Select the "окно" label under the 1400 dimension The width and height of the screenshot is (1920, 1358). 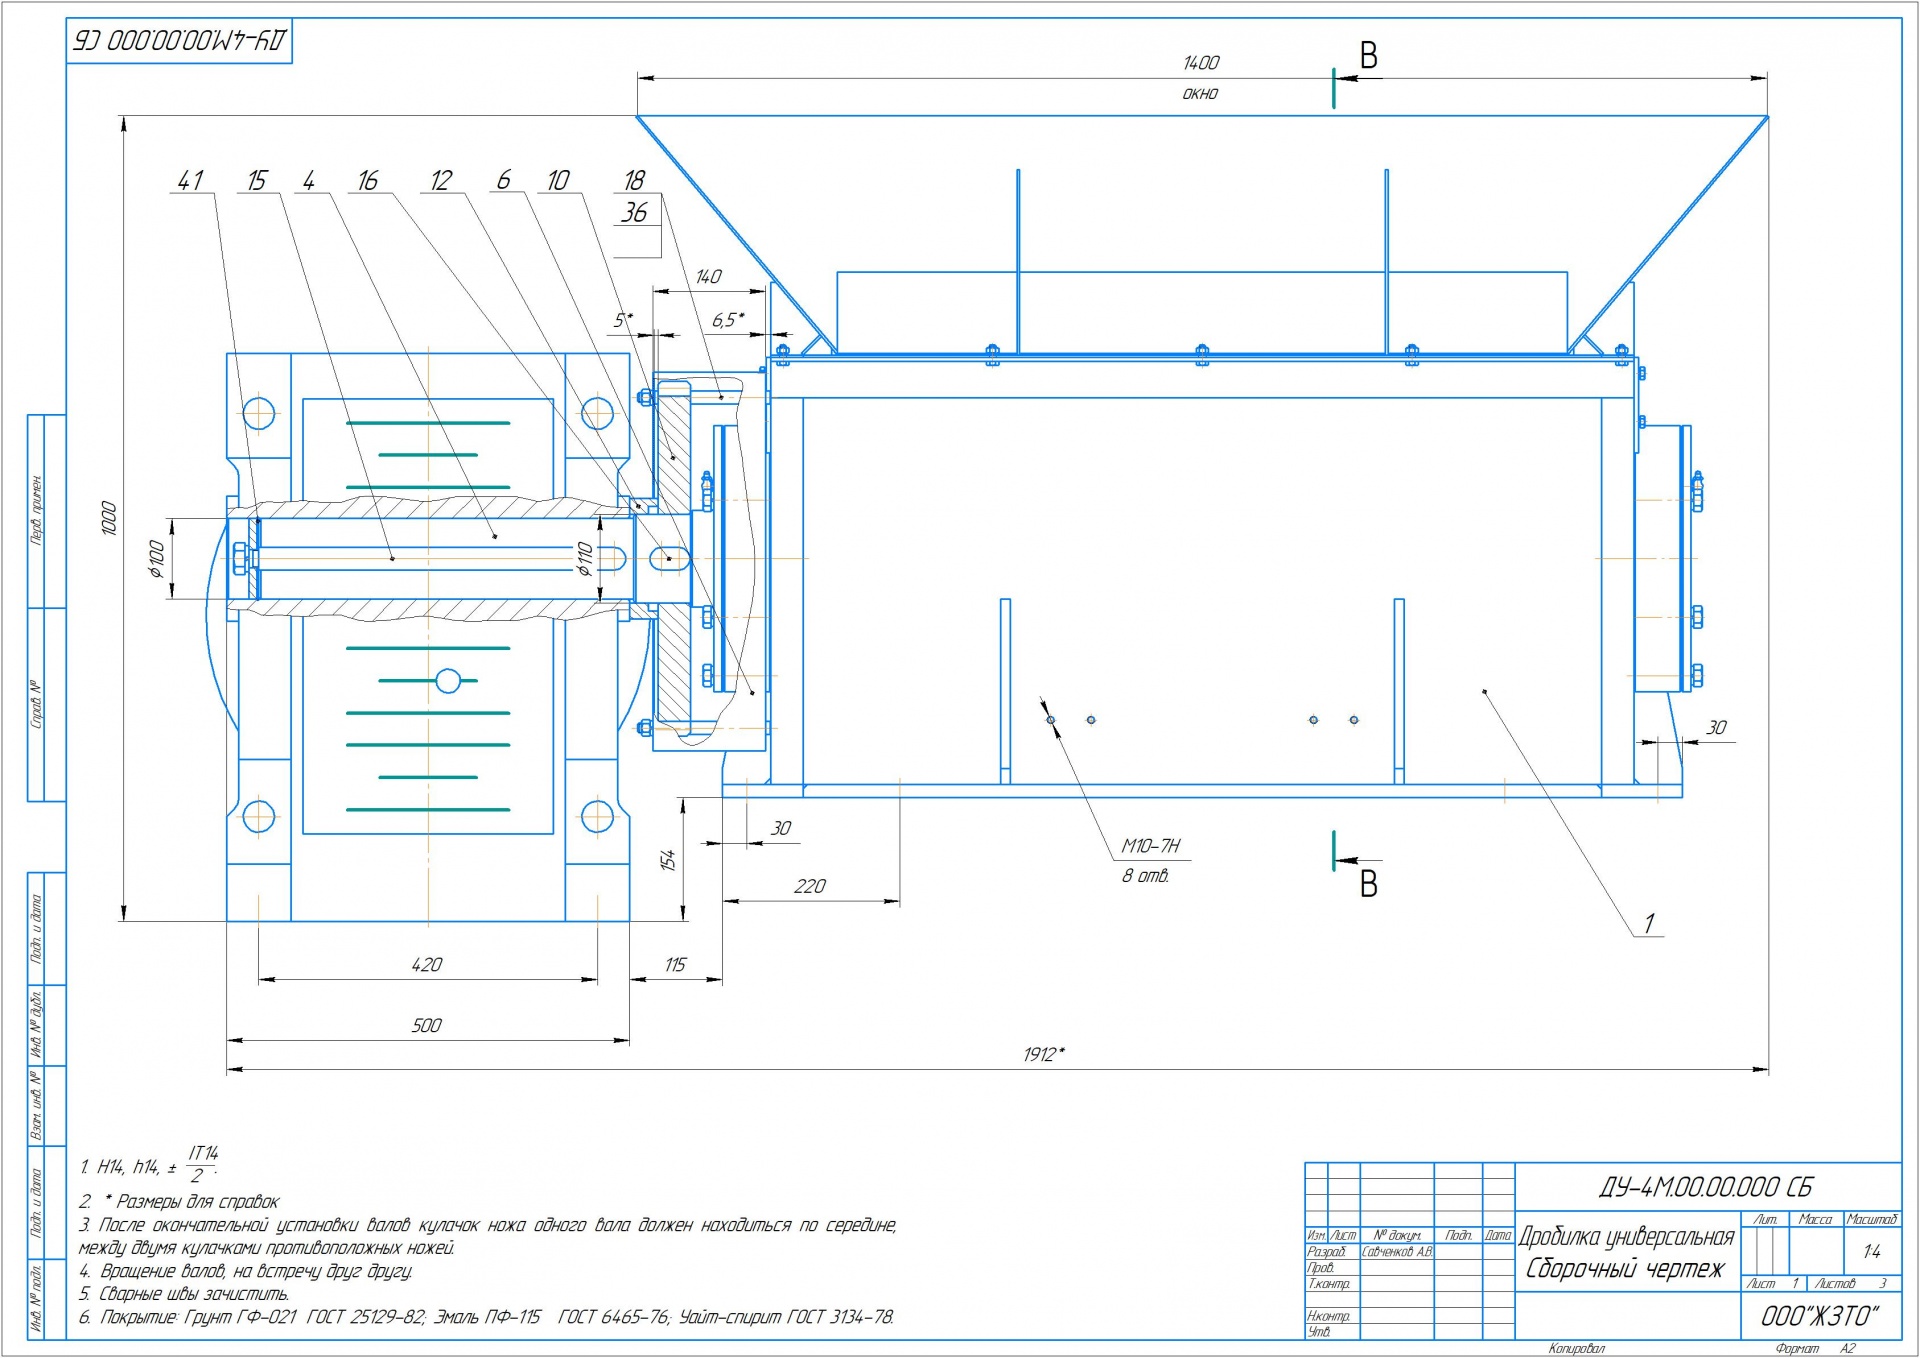(x=1200, y=93)
